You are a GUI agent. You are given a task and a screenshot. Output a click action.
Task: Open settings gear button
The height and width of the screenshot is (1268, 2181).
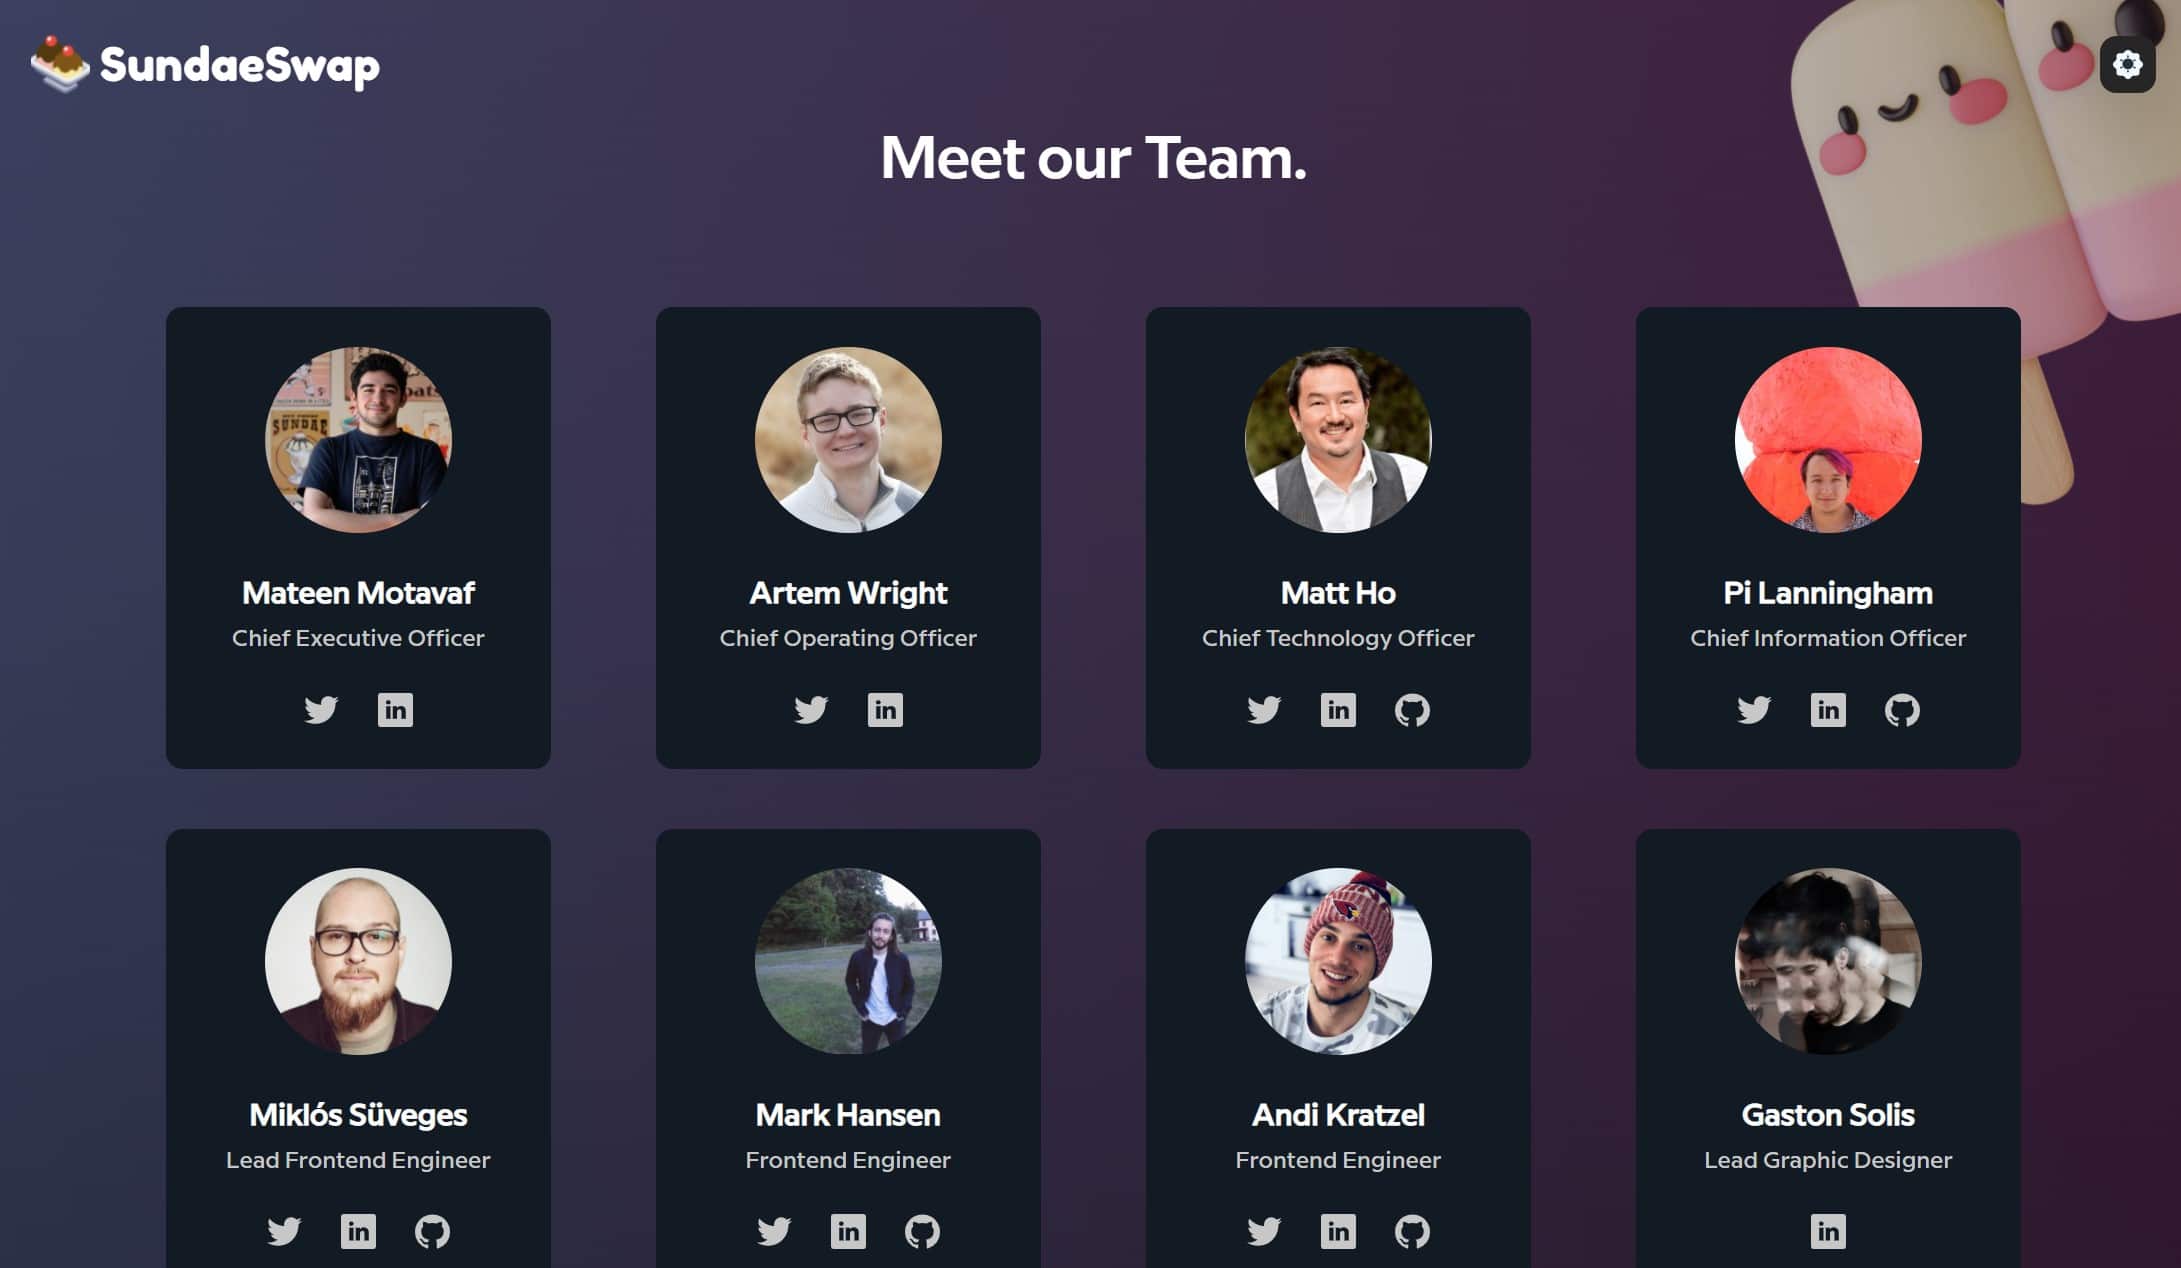click(x=2127, y=65)
